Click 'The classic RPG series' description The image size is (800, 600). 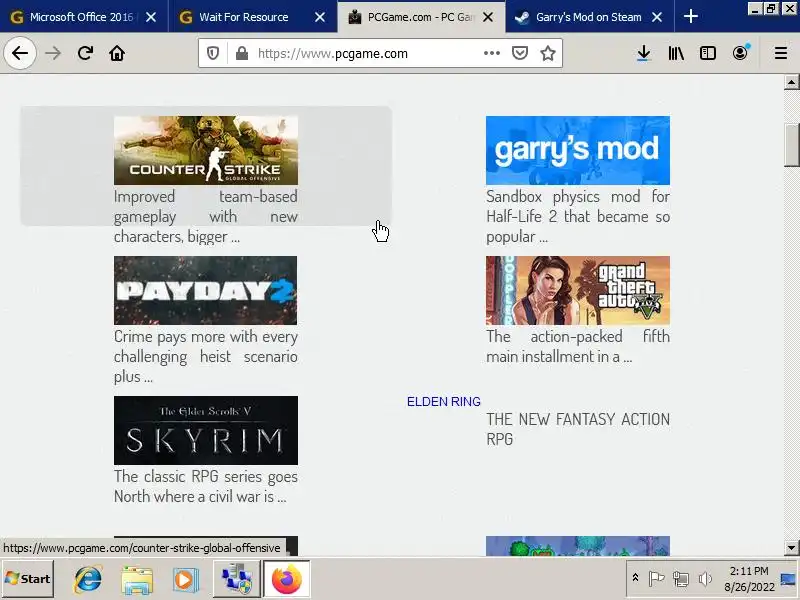pyautogui.click(x=206, y=486)
